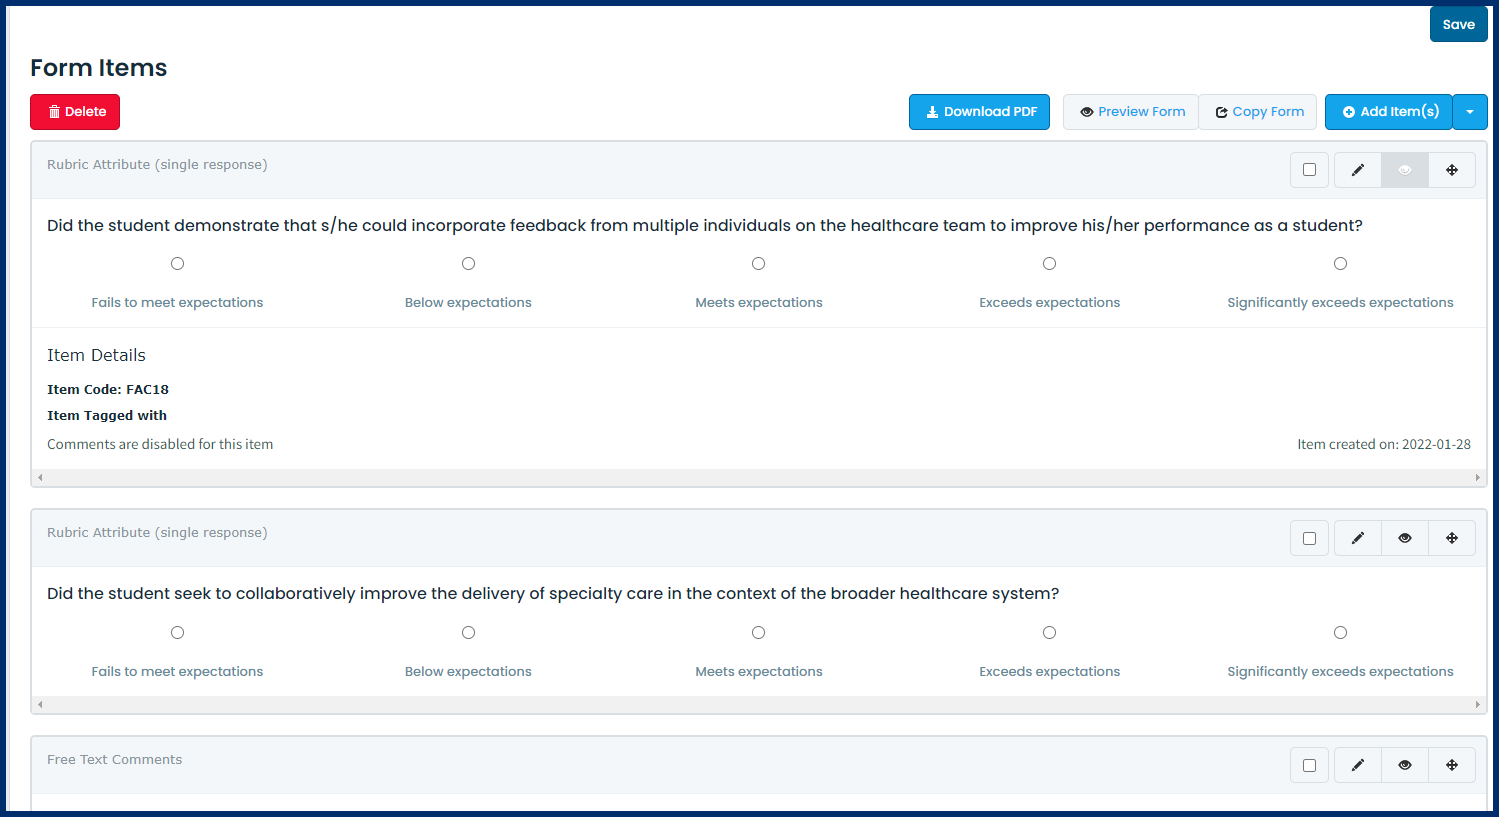Click move handle of the incorporate feedback item

(1452, 170)
